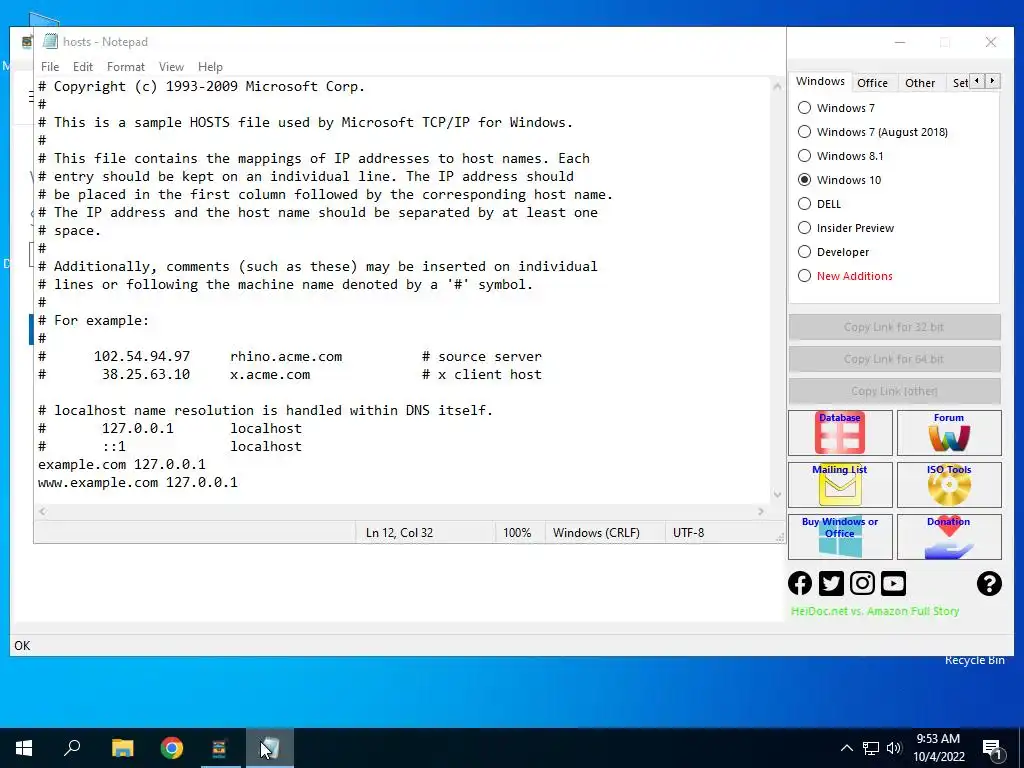Switch to ISO downloader taskbar app
1024x768 pixels.
pos(219,748)
